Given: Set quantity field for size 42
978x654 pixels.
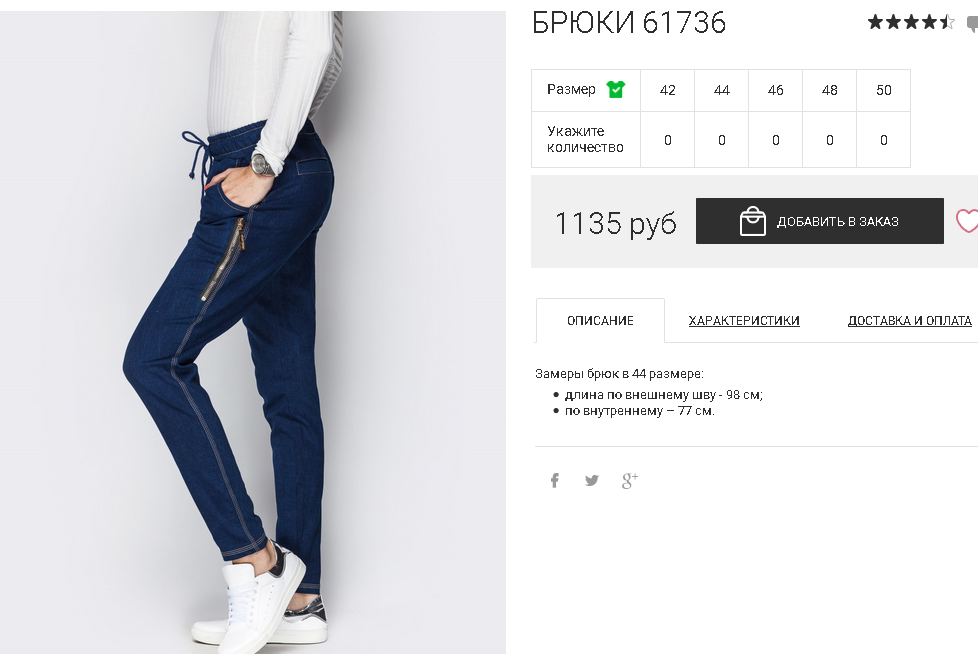Looking at the screenshot, I should coord(667,140).
